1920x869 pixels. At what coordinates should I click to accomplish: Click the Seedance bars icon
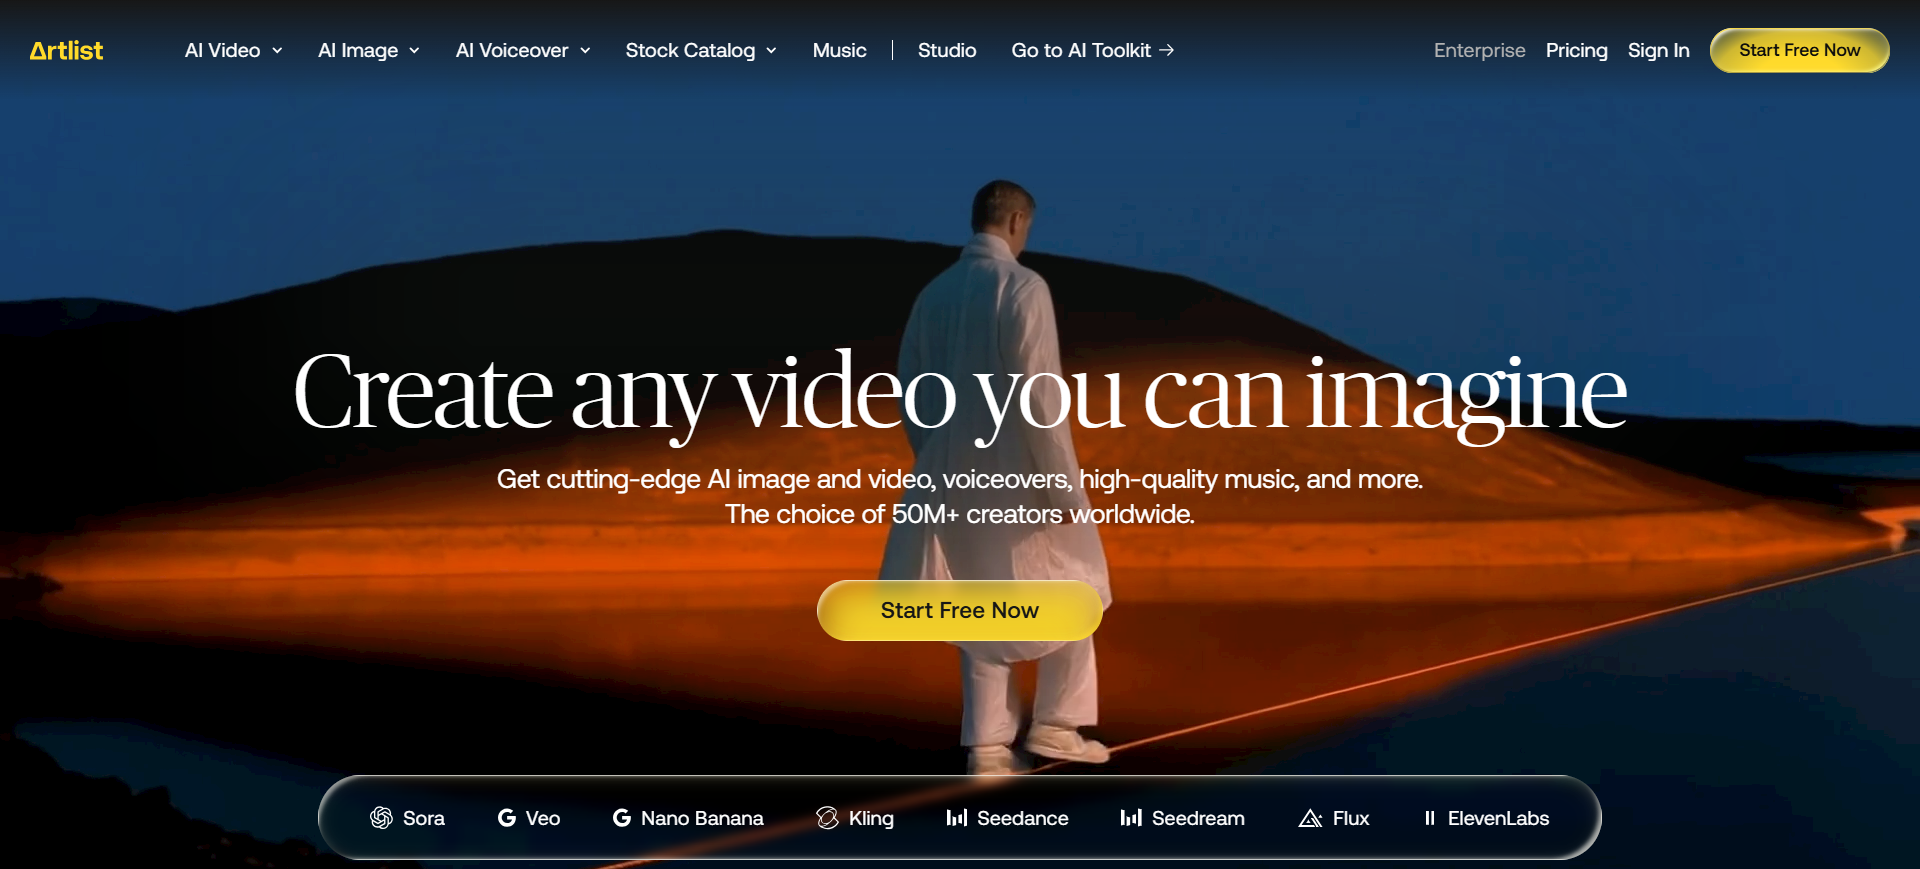tap(956, 818)
